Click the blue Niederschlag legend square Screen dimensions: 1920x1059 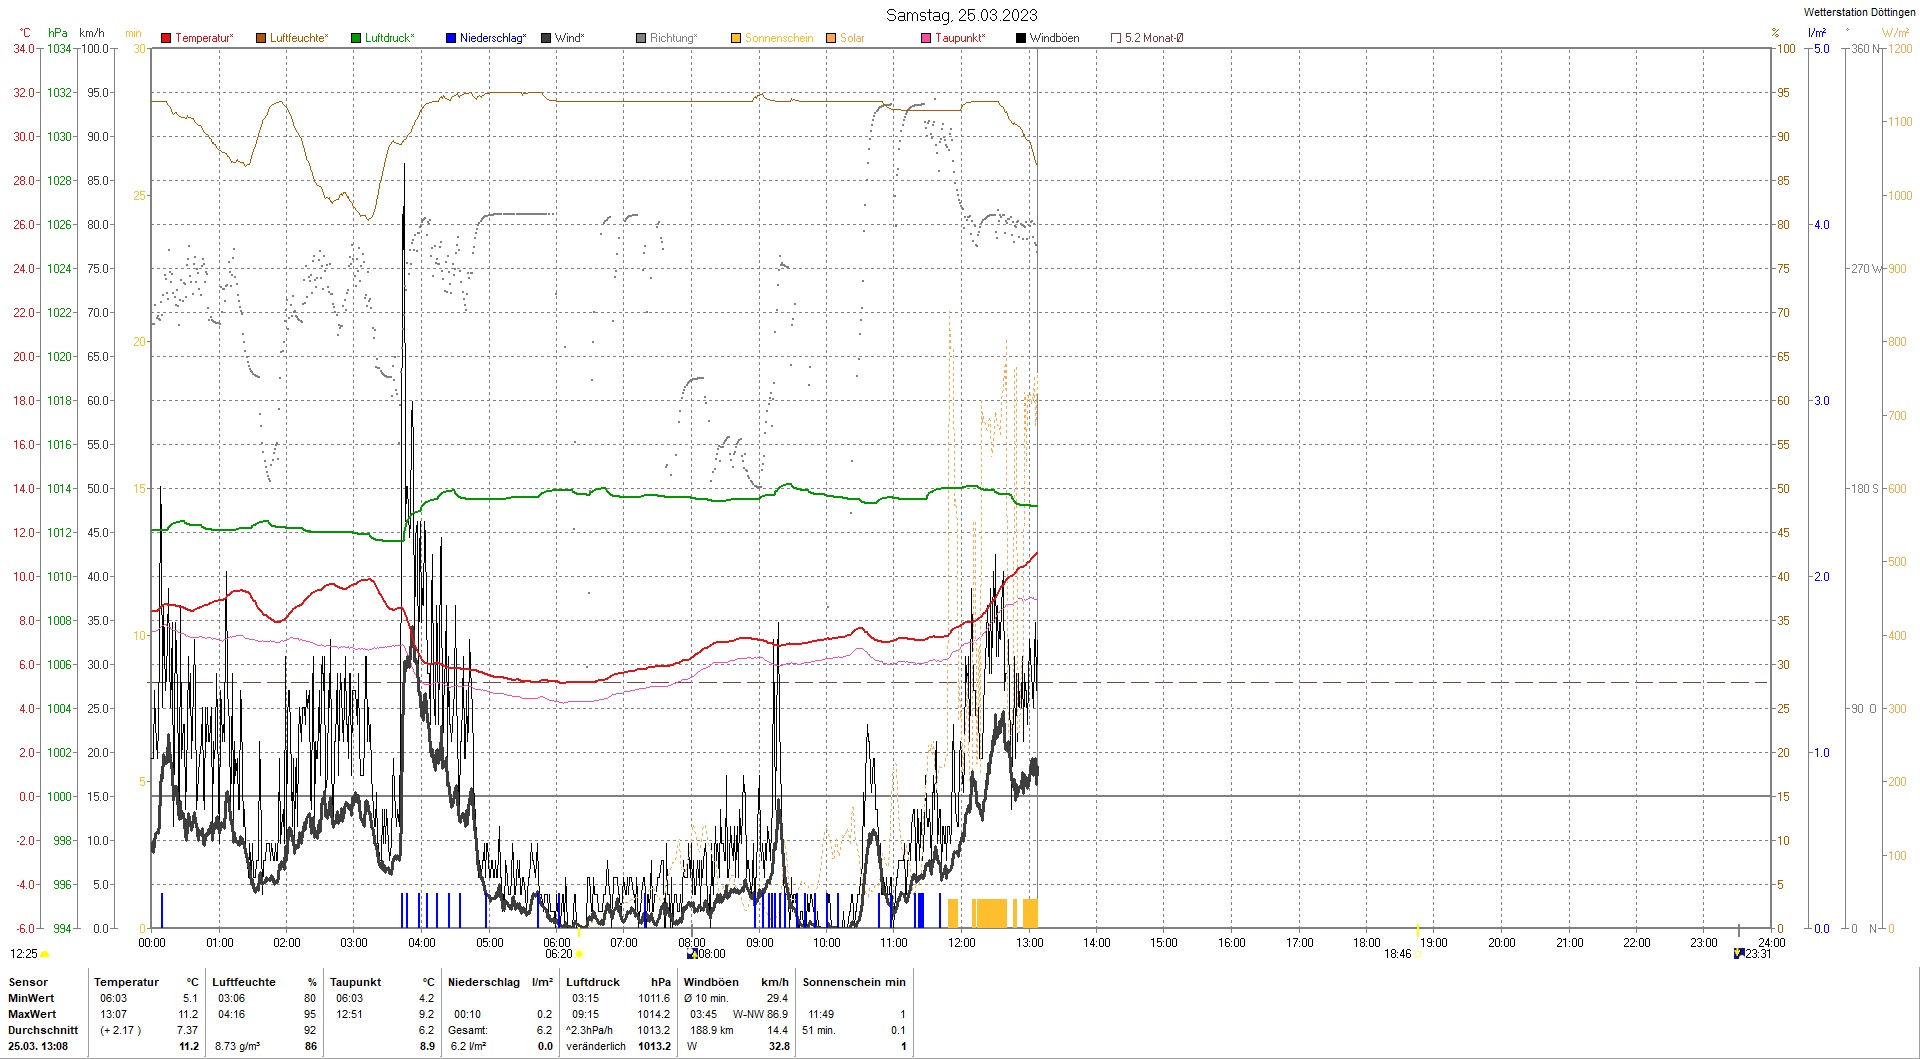451,38
